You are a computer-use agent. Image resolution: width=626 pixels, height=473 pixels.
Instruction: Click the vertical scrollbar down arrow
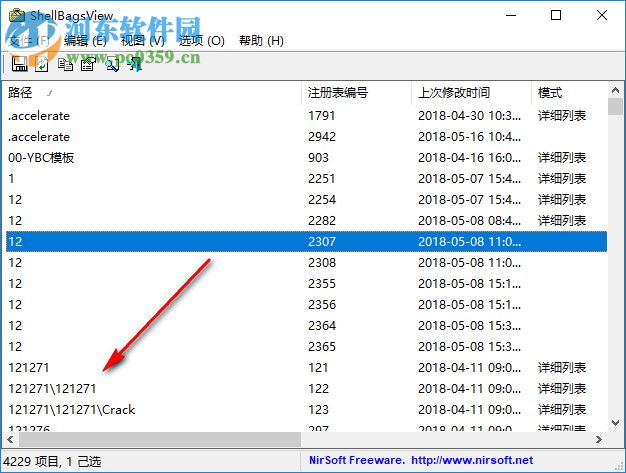point(615,422)
